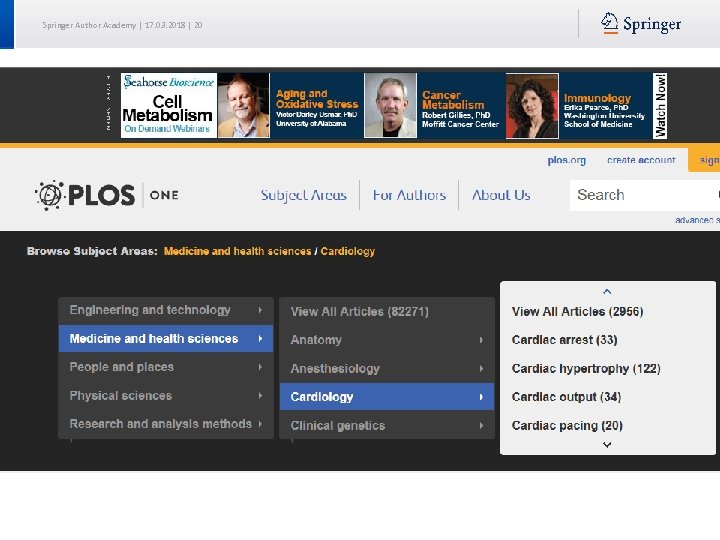The height and width of the screenshot is (540, 720).
Task: Click the create account link
Action: pos(641,160)
